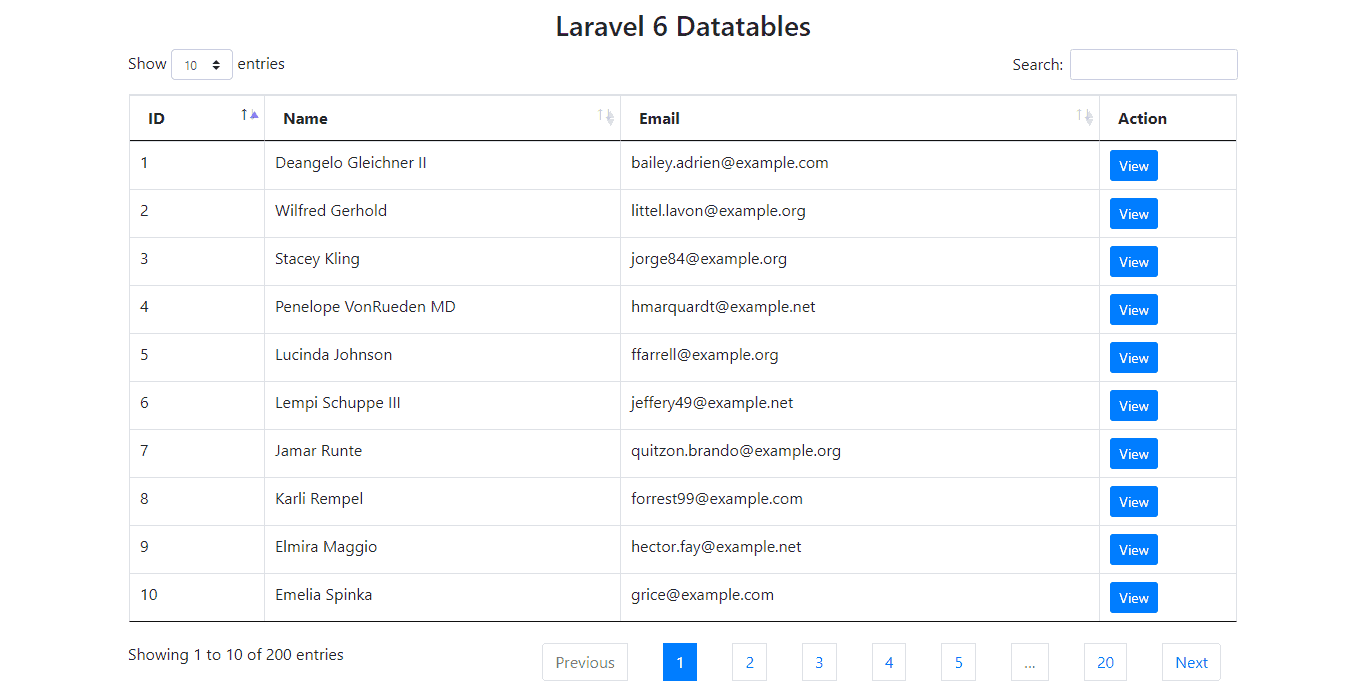Select email bailey.adrien@example.com
1366x692 pixels.
click(729, 162)
